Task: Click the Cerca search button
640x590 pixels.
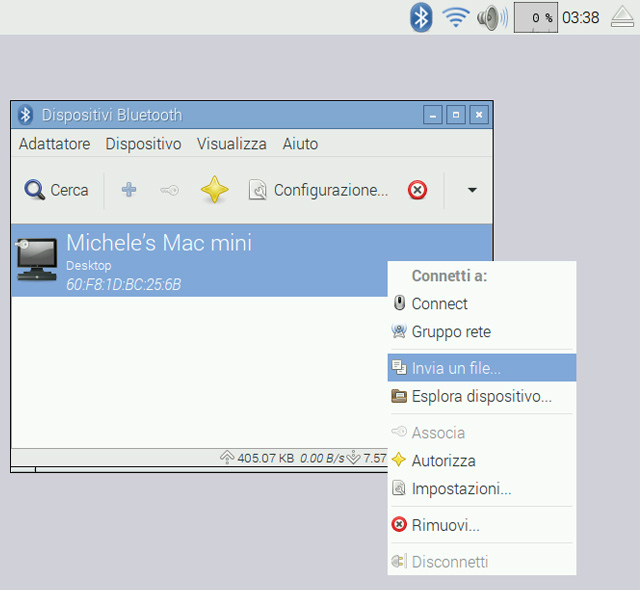Action: pos(56,190)
